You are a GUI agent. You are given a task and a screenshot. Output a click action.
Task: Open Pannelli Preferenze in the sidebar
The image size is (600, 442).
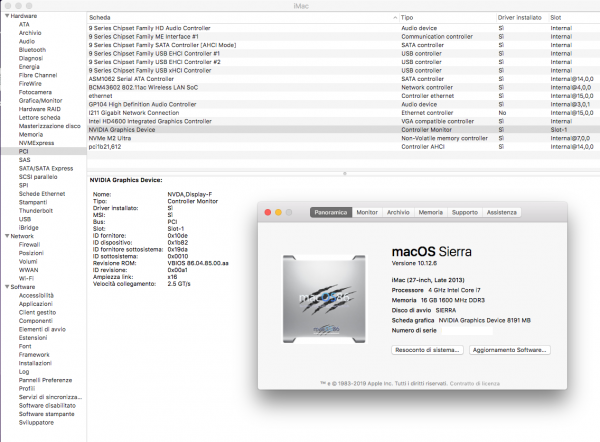(x=46, y=380)
